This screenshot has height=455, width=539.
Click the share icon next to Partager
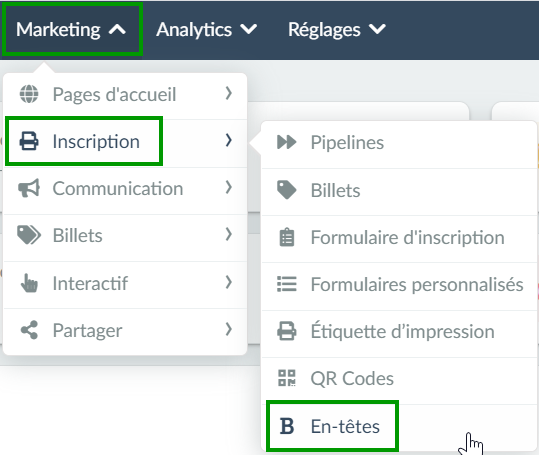(29, 330)
